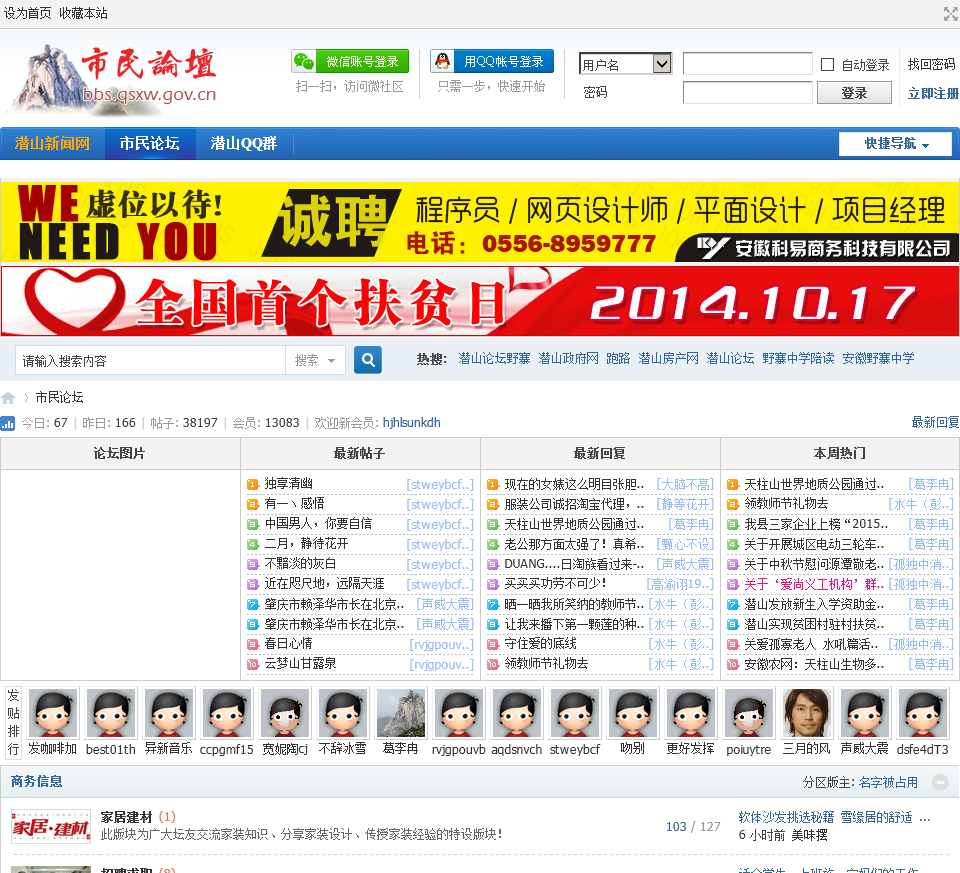Open hot search 安徽野寨中学
The width and height of the screenshot is (960, 873).
click(x=878, y=358)
